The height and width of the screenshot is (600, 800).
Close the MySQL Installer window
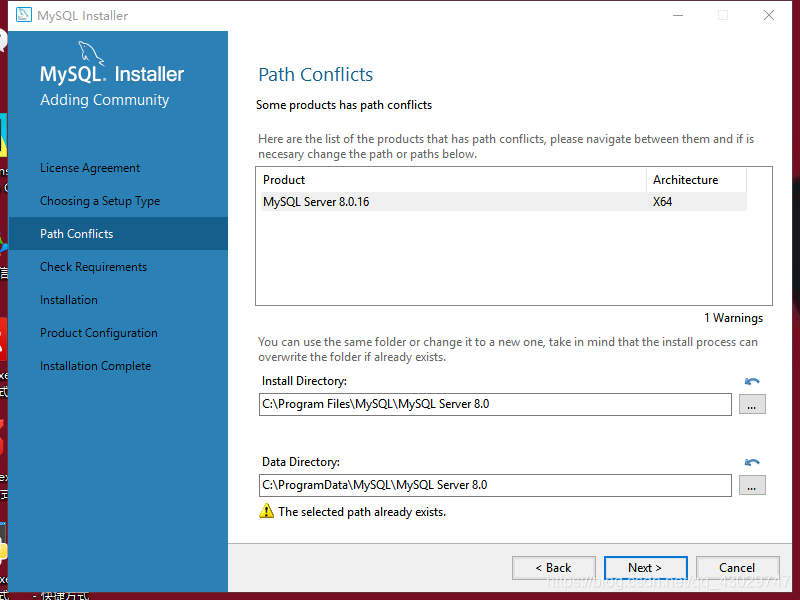769,15
